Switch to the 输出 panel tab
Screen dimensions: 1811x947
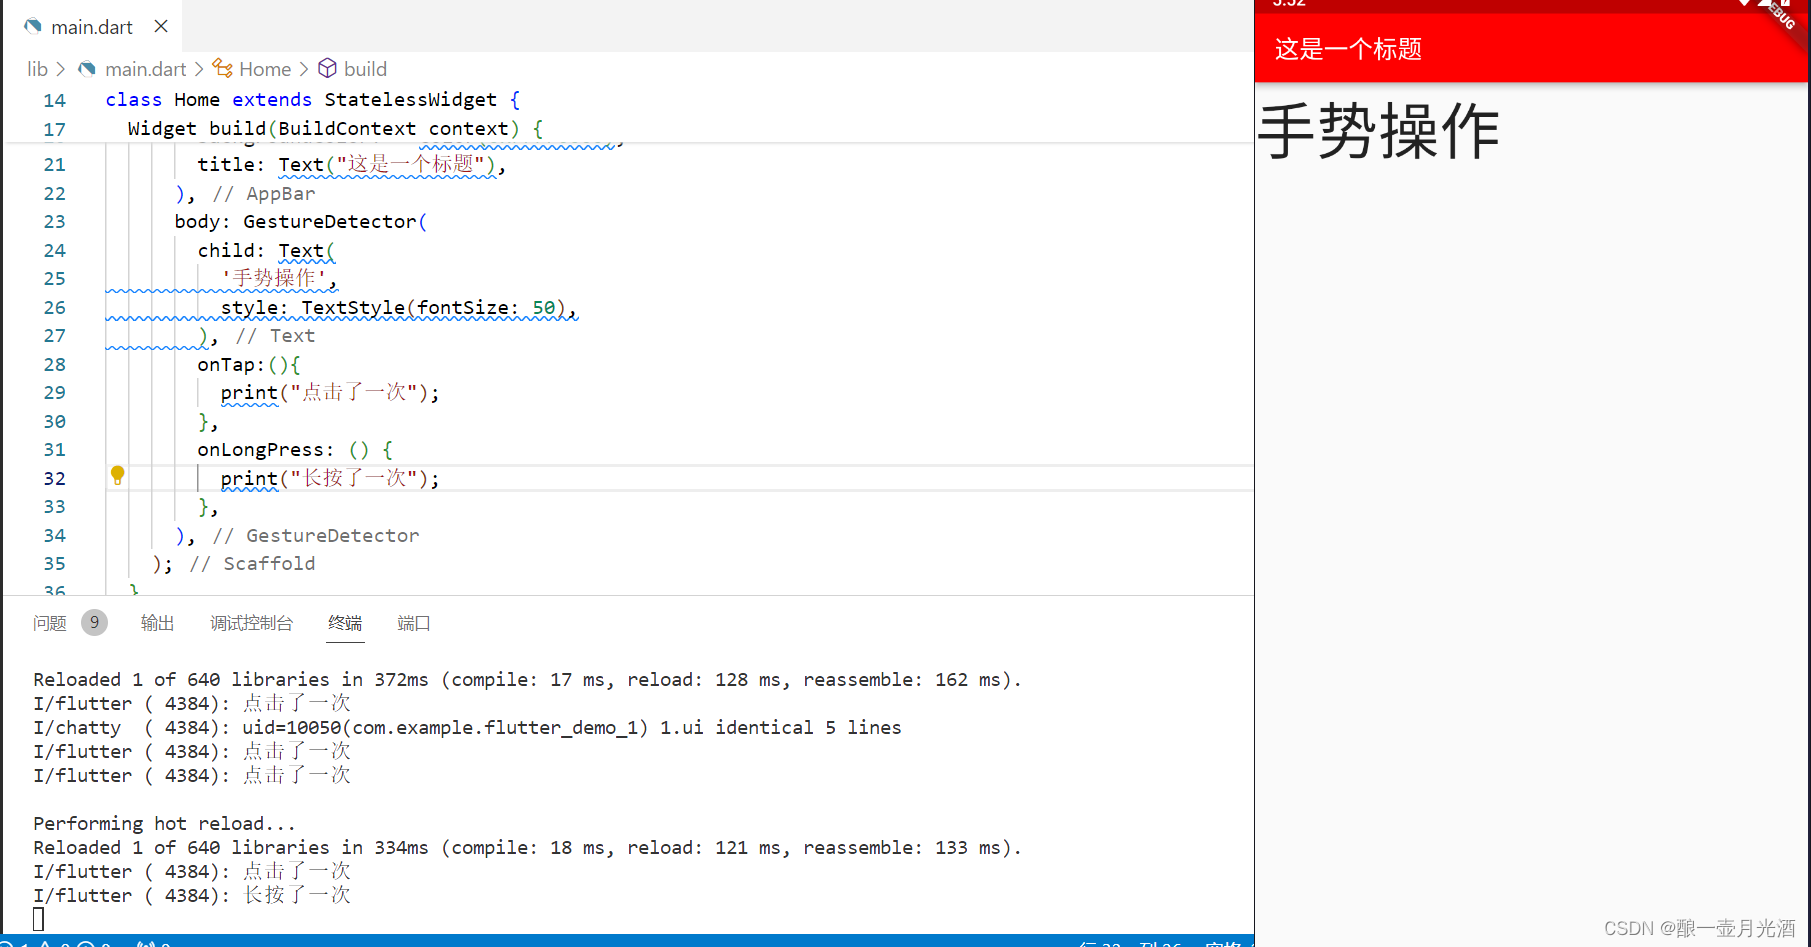pyautogui.click(x=157, y=622)
